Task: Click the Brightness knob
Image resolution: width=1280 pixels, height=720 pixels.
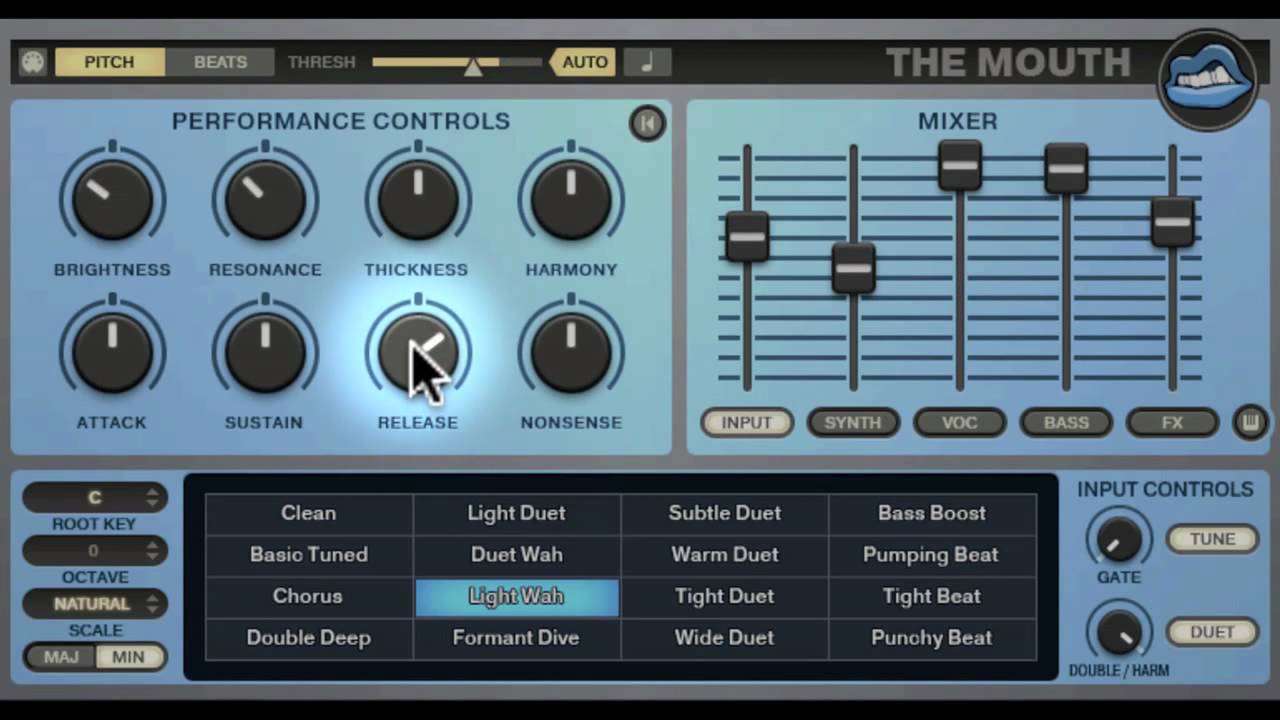Action: 112,200
